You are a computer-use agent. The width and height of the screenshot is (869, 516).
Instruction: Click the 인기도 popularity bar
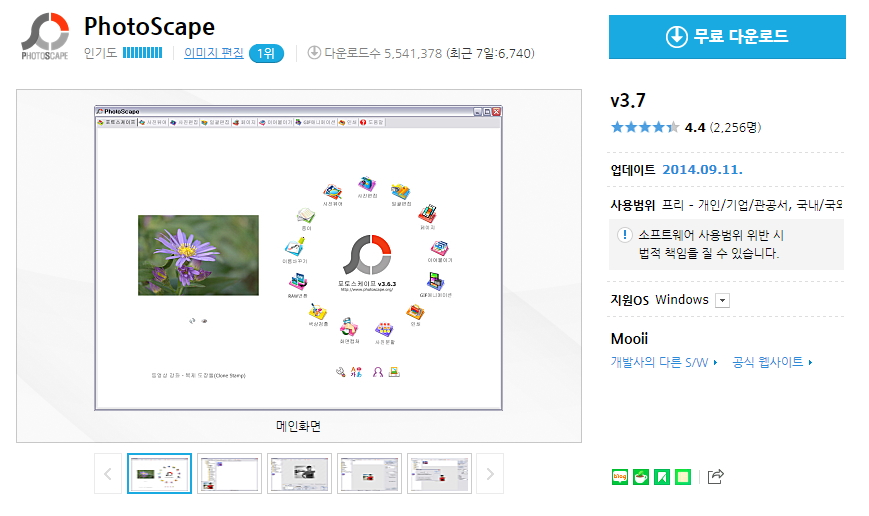tap(142, 53)
